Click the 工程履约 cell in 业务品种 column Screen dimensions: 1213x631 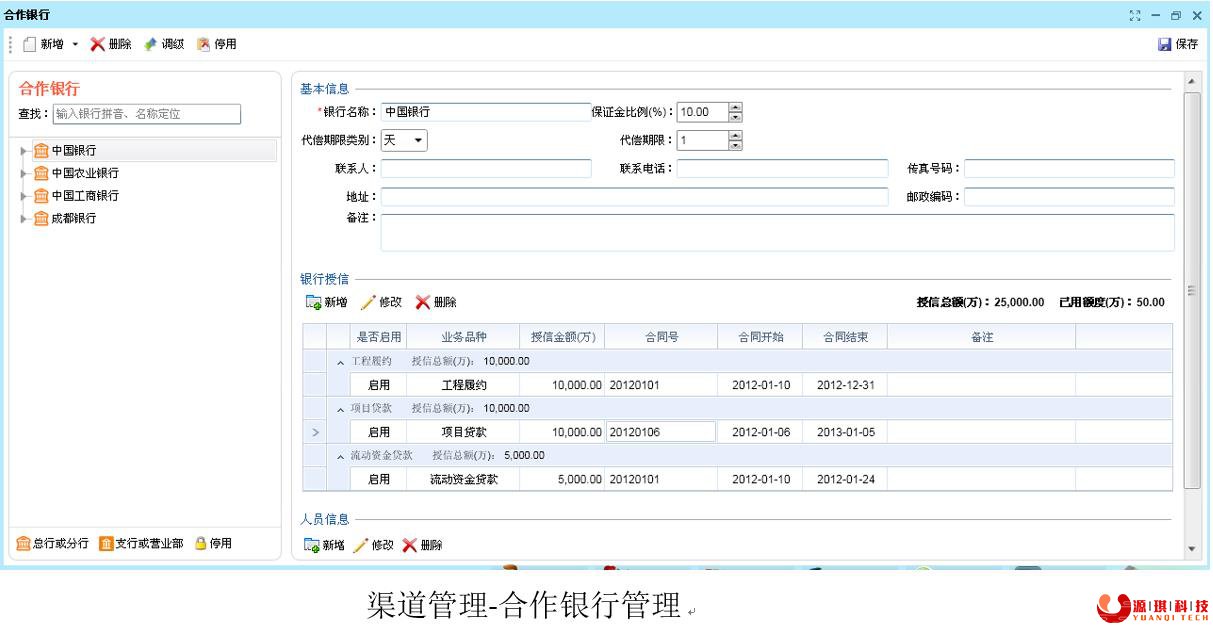click(x=463, y=385)
